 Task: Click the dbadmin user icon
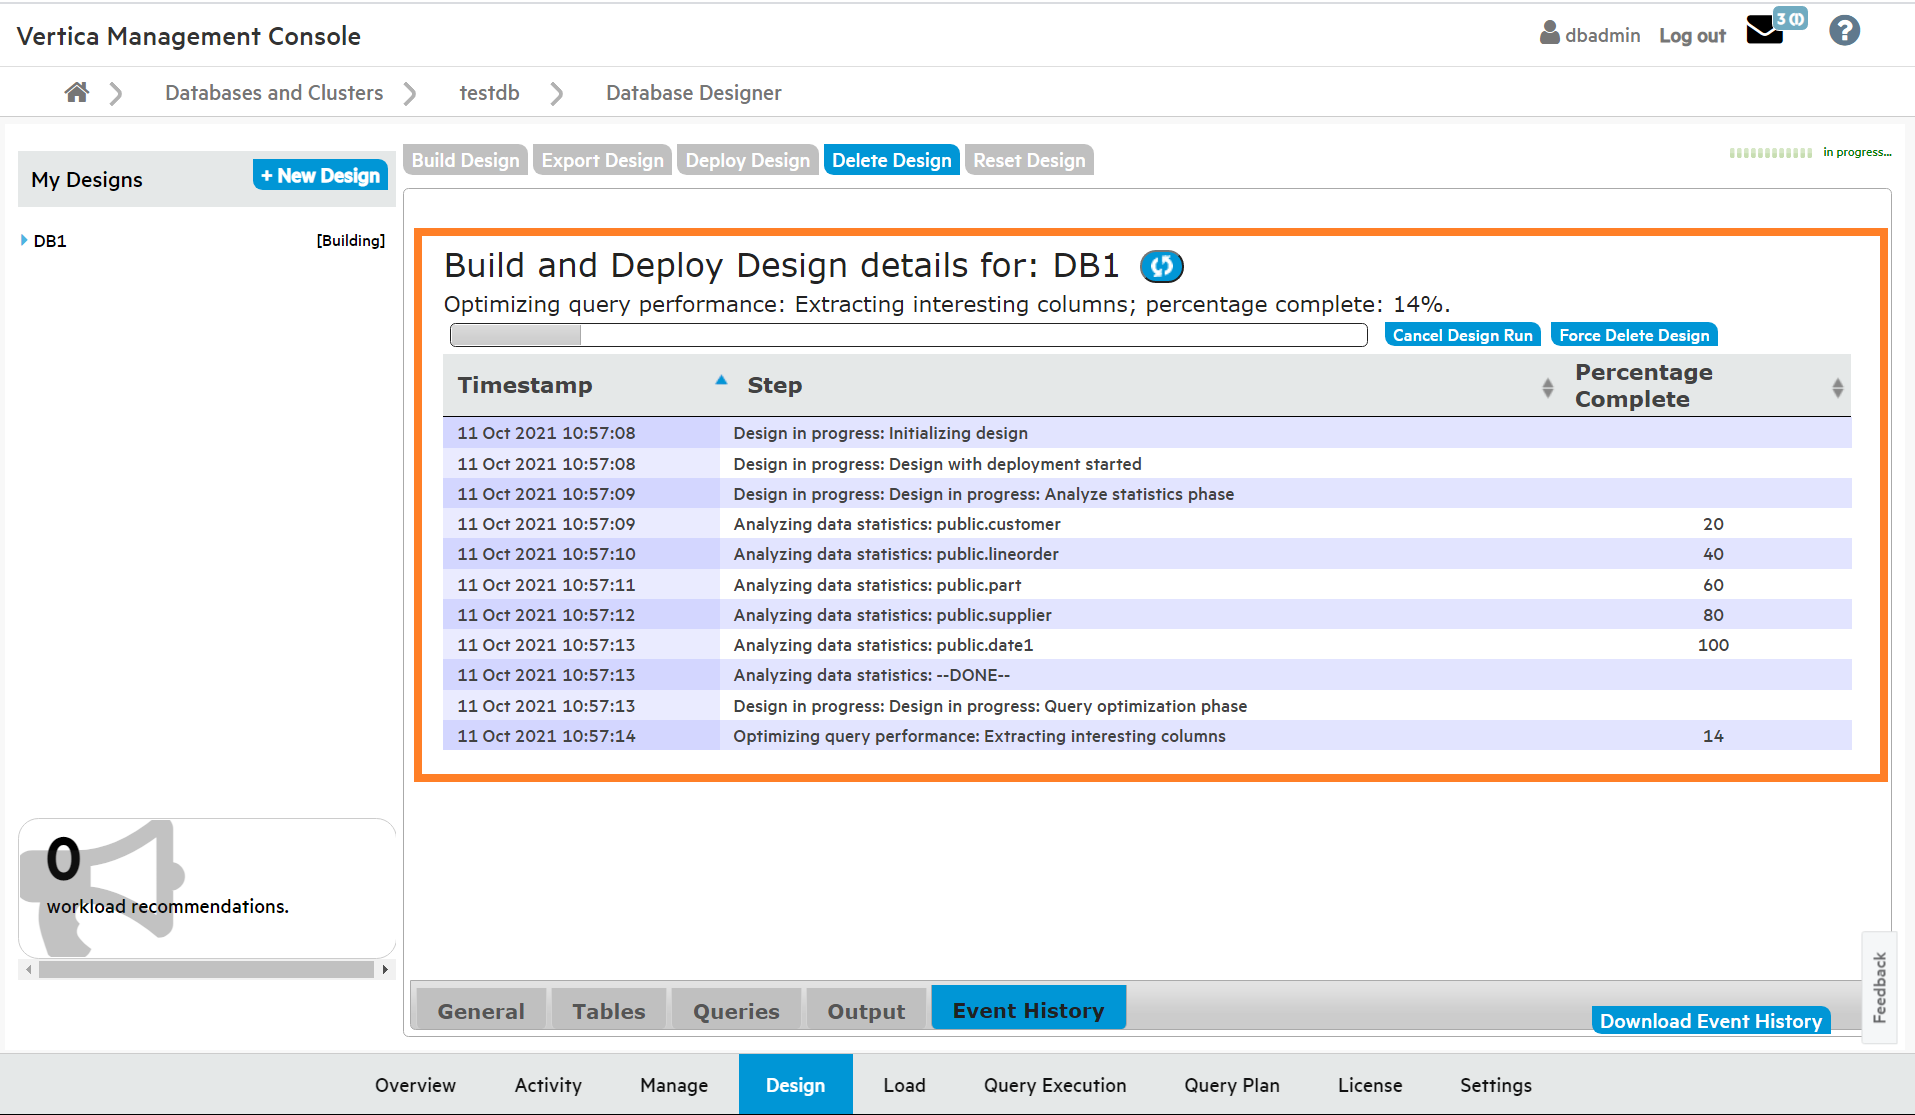point(1549,34)
